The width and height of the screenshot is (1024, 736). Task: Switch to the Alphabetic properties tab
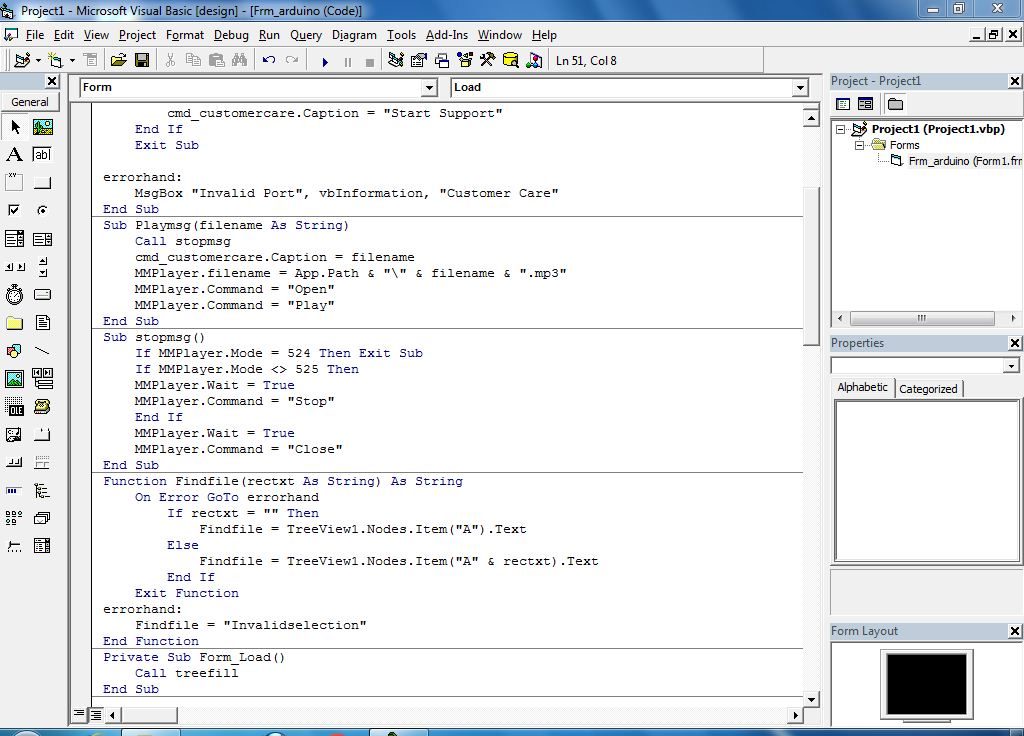(x=861, y=387)
